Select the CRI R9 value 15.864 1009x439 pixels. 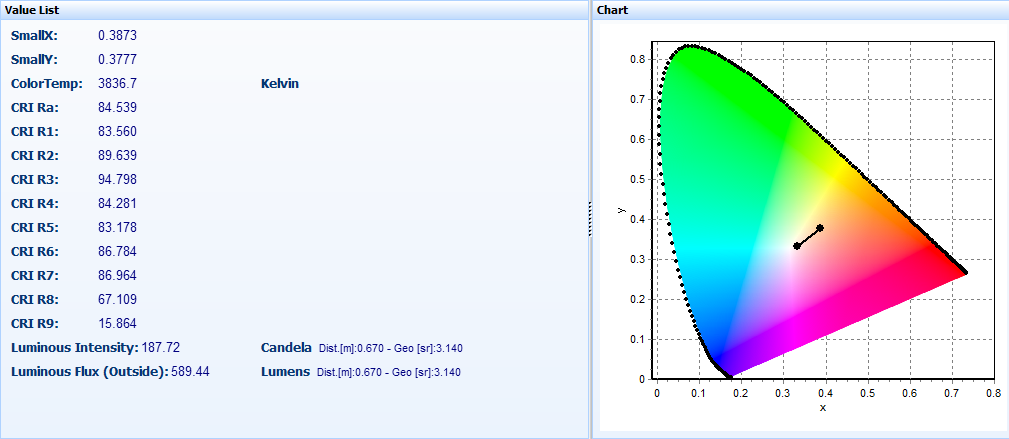118,323
